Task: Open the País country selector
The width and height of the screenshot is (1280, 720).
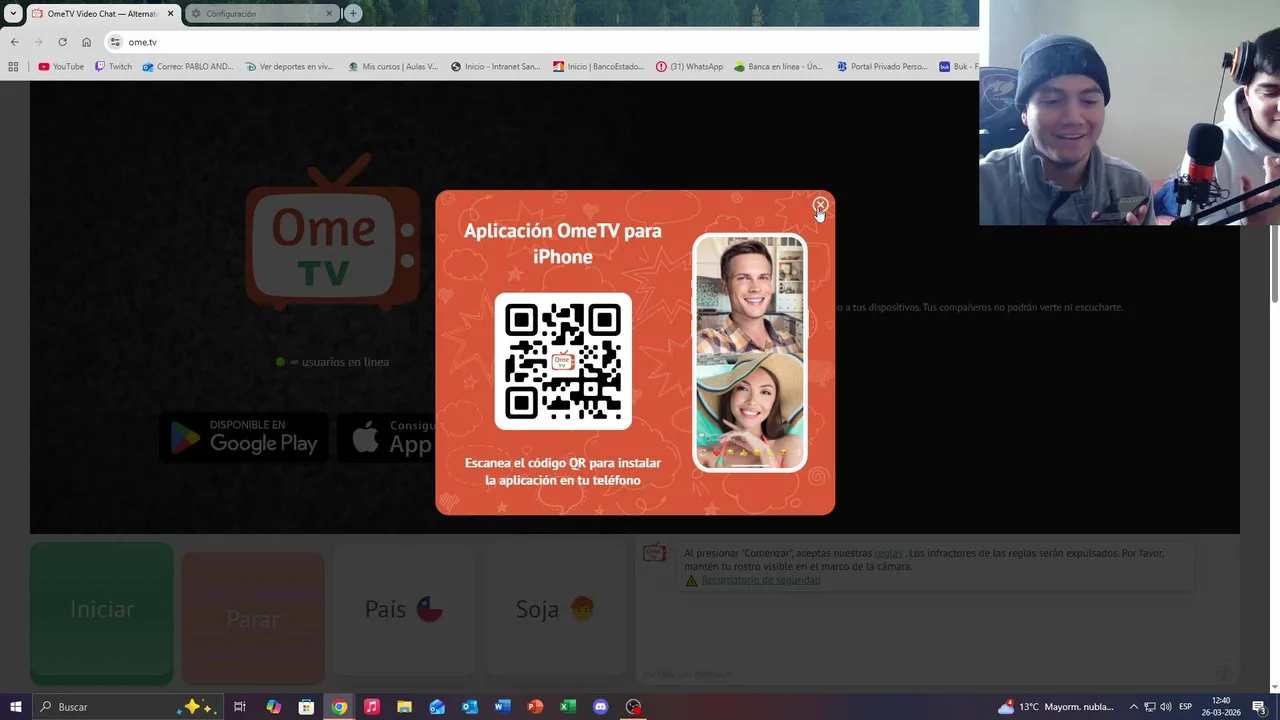Action: (404, 609)
